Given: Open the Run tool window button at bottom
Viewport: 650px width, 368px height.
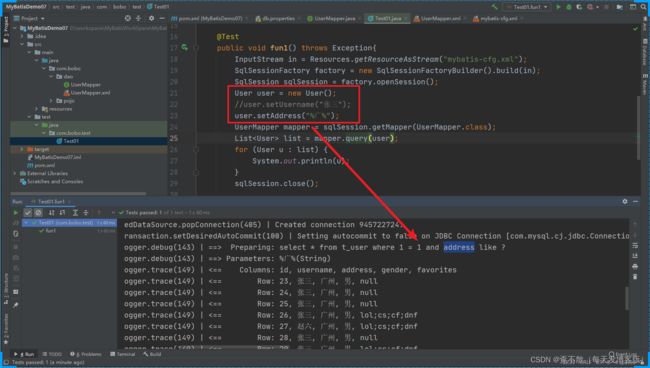Looking at the screenshot, I should pyautogui.click(x=24, y=354).
